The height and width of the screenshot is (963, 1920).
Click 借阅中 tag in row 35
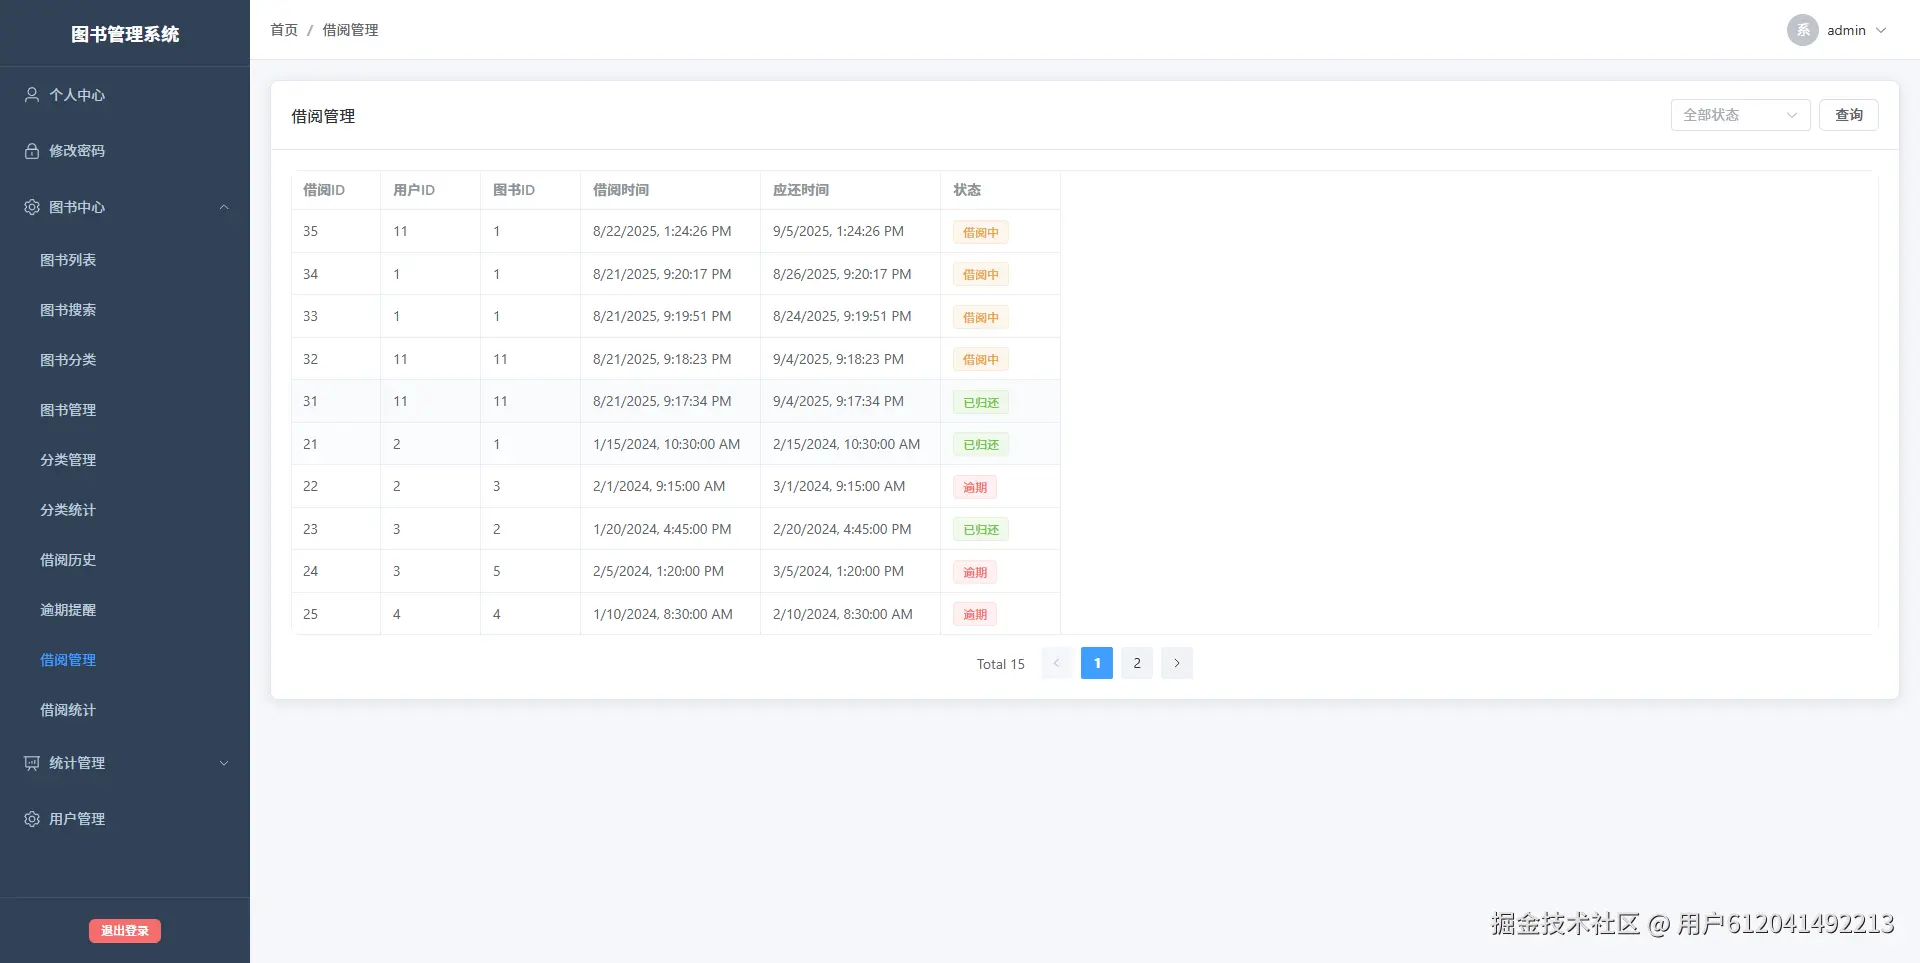tap(981, 232)
